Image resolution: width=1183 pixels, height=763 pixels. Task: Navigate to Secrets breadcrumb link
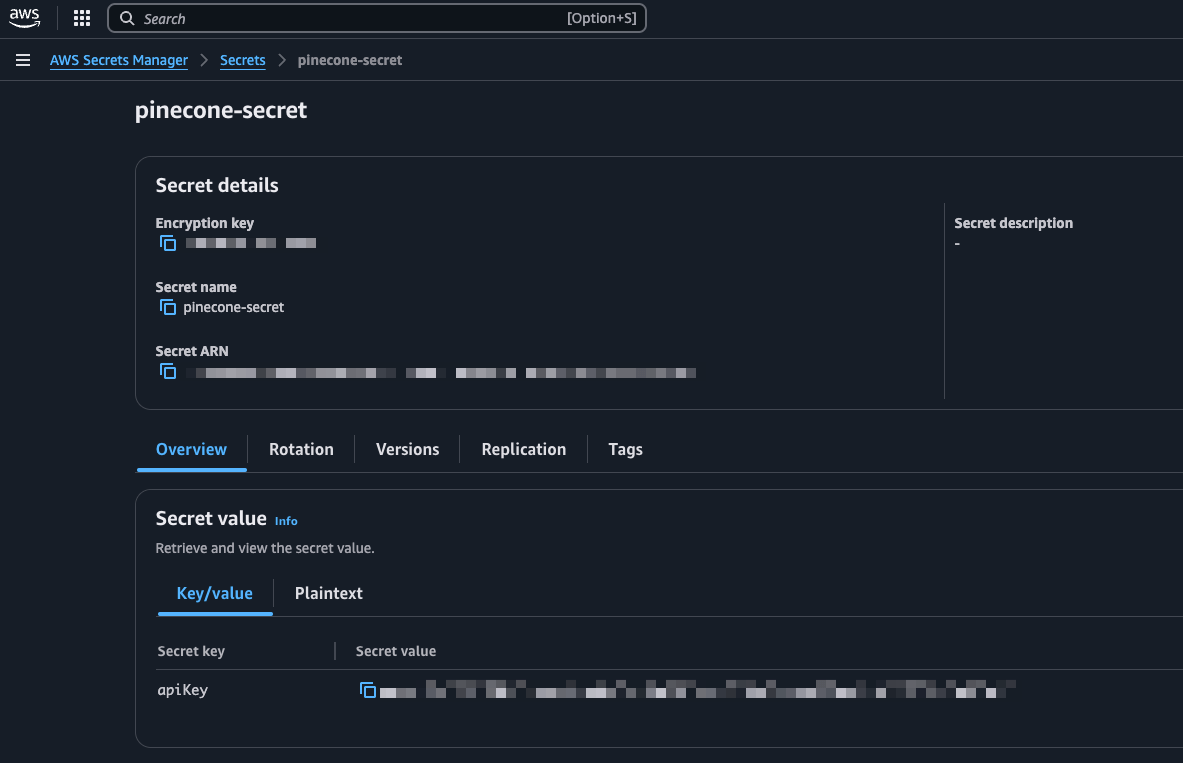[242, 60]
